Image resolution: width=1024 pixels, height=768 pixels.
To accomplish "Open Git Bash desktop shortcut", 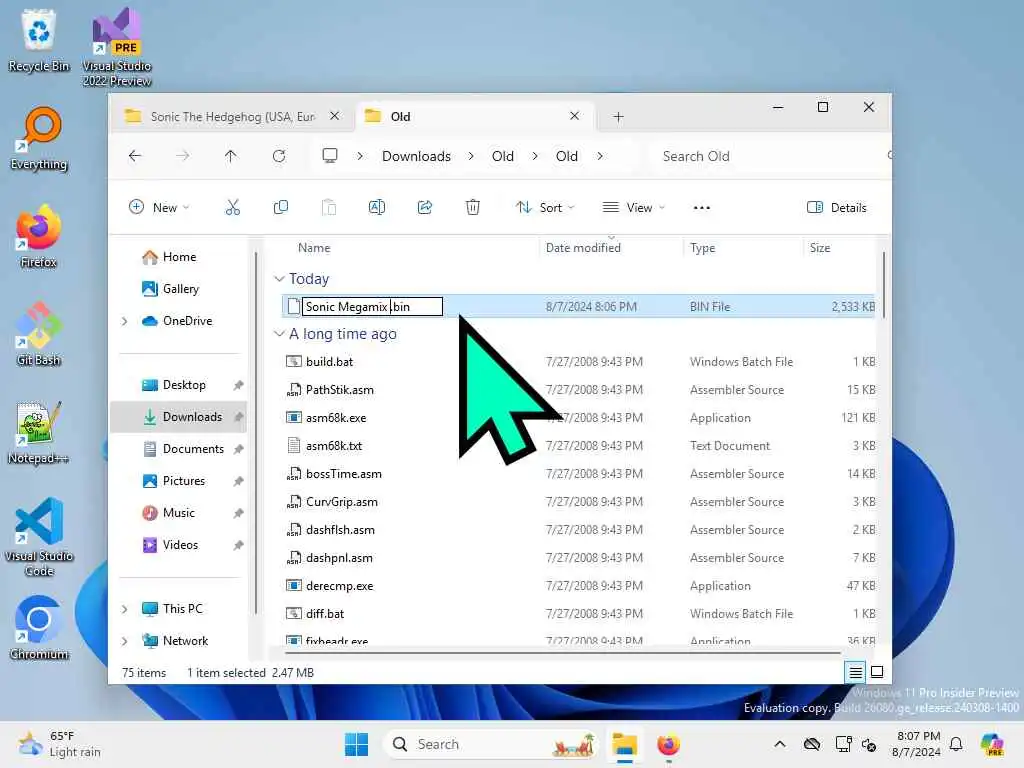I will pyautogui.click(x=39, y=334).
